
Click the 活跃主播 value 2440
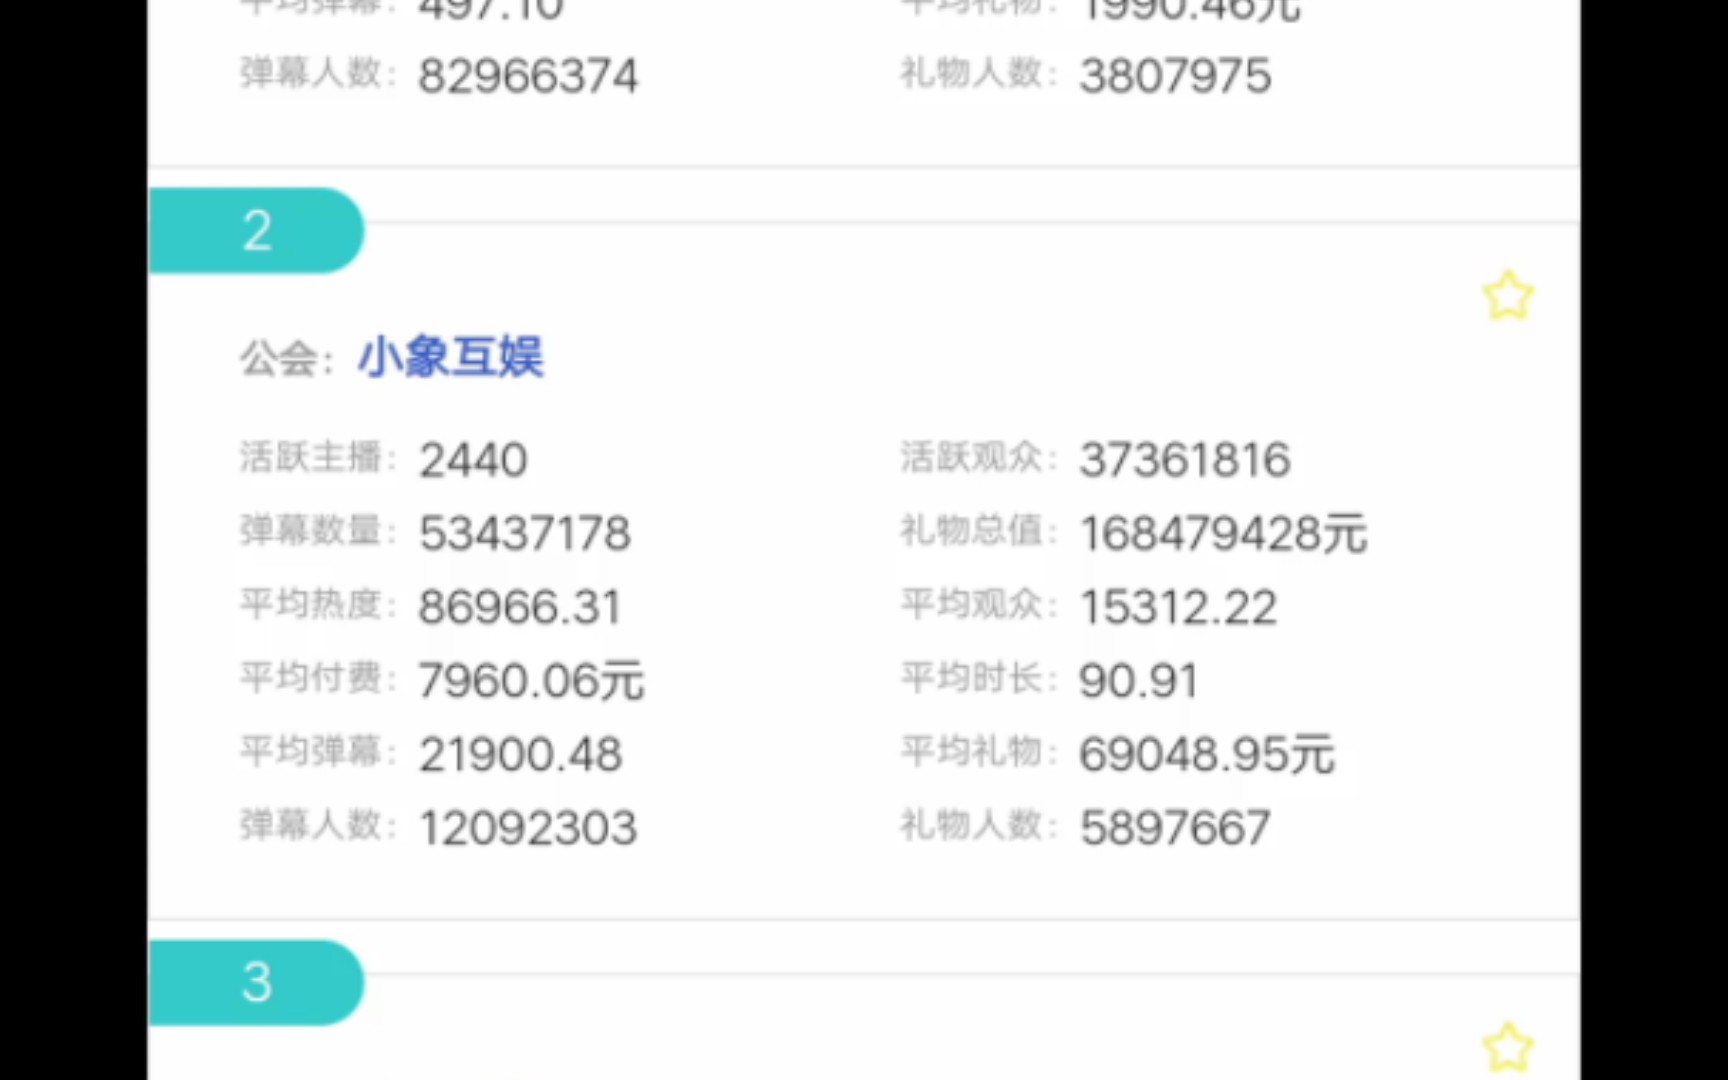pos(473,460)
